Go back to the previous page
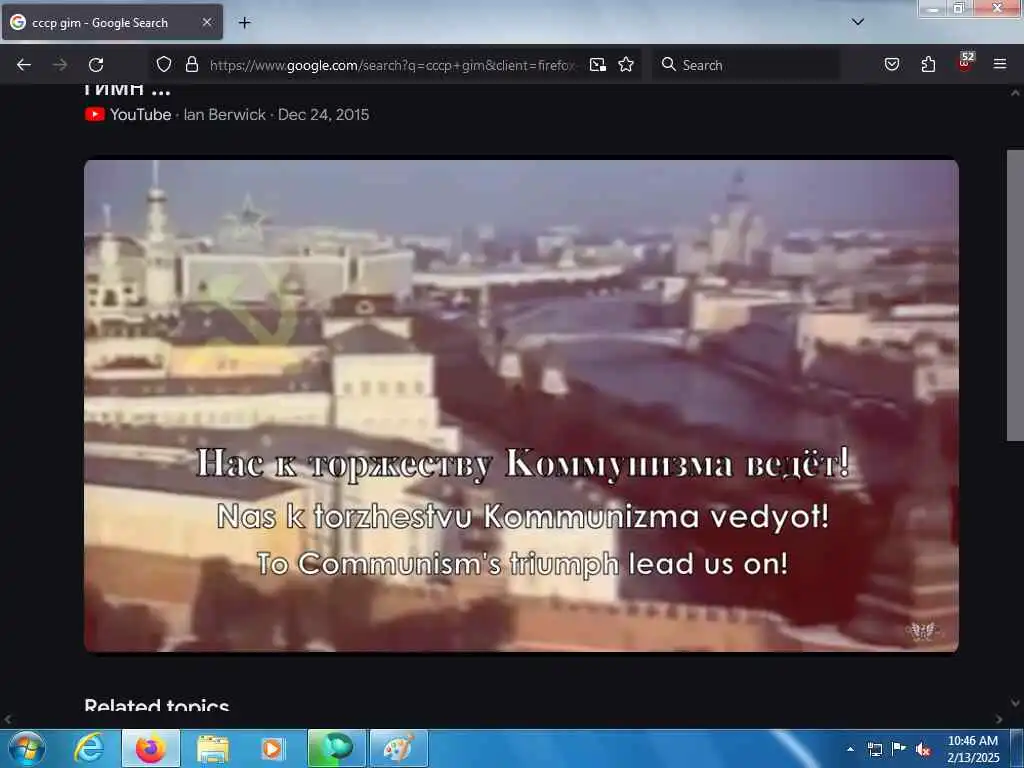1024x768 pixels. tap(24, 65)
